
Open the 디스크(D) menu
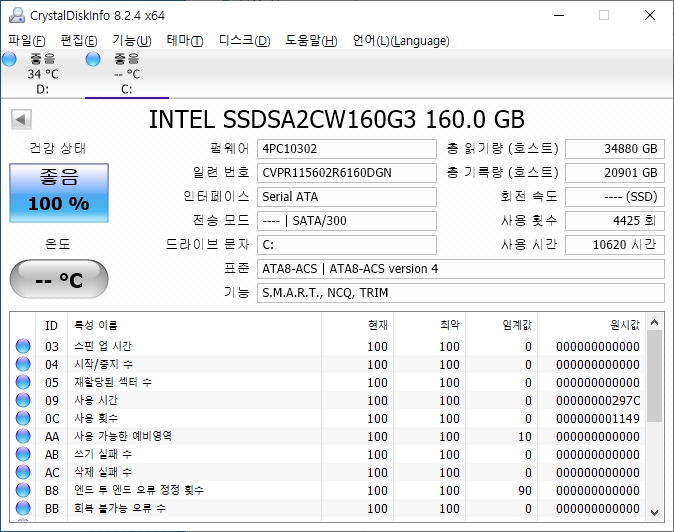(245, 41)
